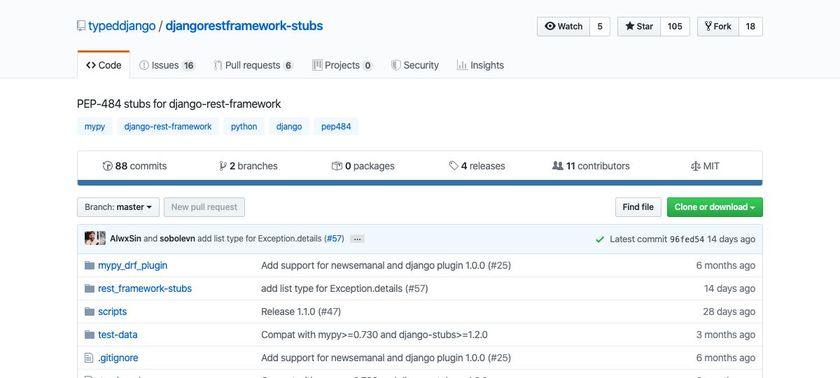Click the Watch button
The image size is (840, 378).
563,26
